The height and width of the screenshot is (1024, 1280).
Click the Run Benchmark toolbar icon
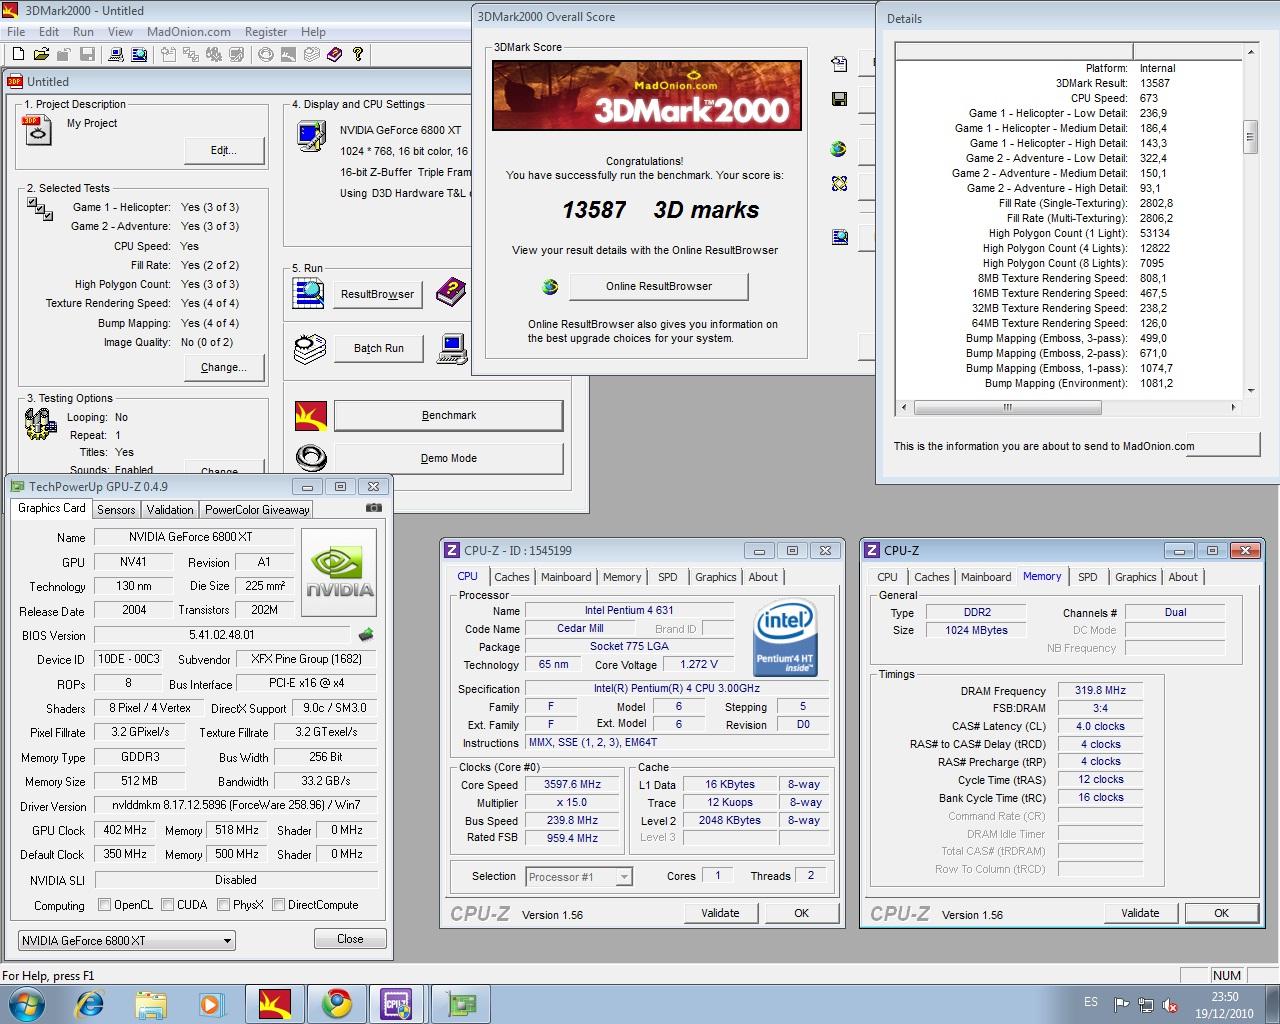click(288, 54)
